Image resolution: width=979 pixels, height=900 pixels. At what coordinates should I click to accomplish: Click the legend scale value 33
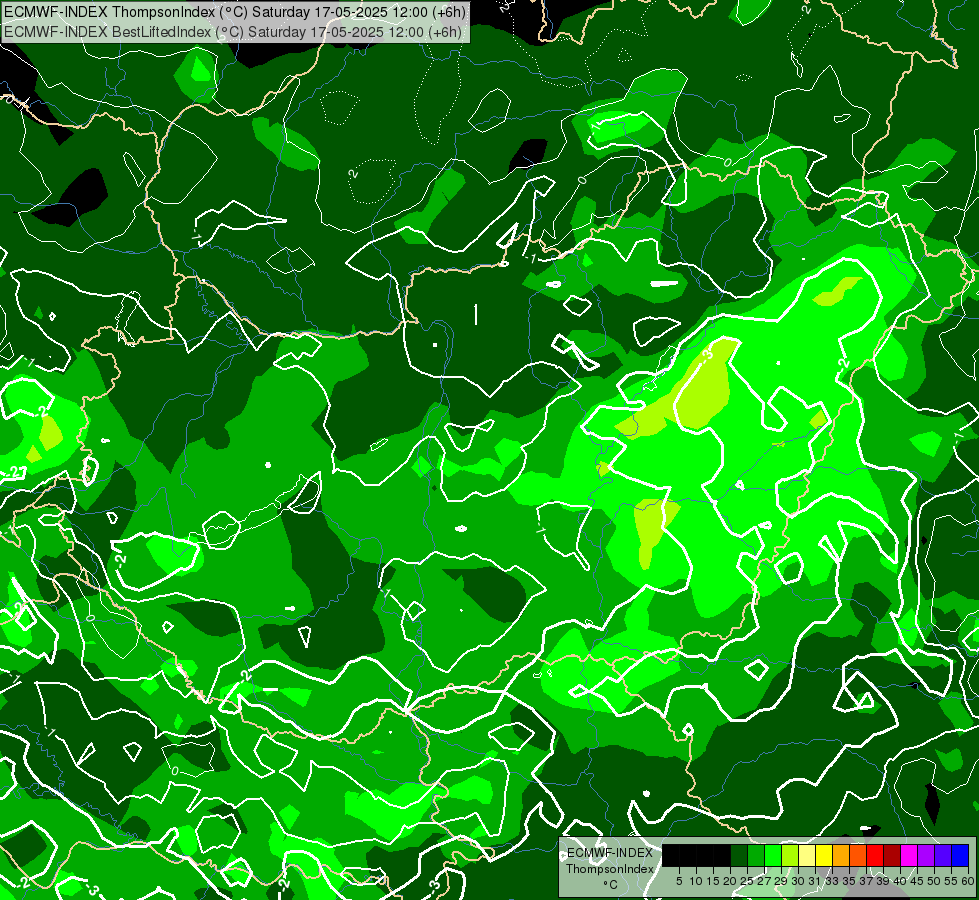(x=832, y=881)
